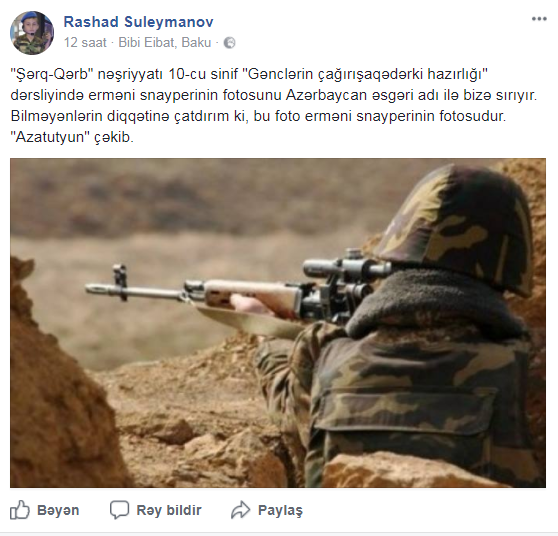Viewport: 558px width, 536px height.
Task: Click the post text starting "Bilməyənlərin diqqətinə"
Action: 258,116
